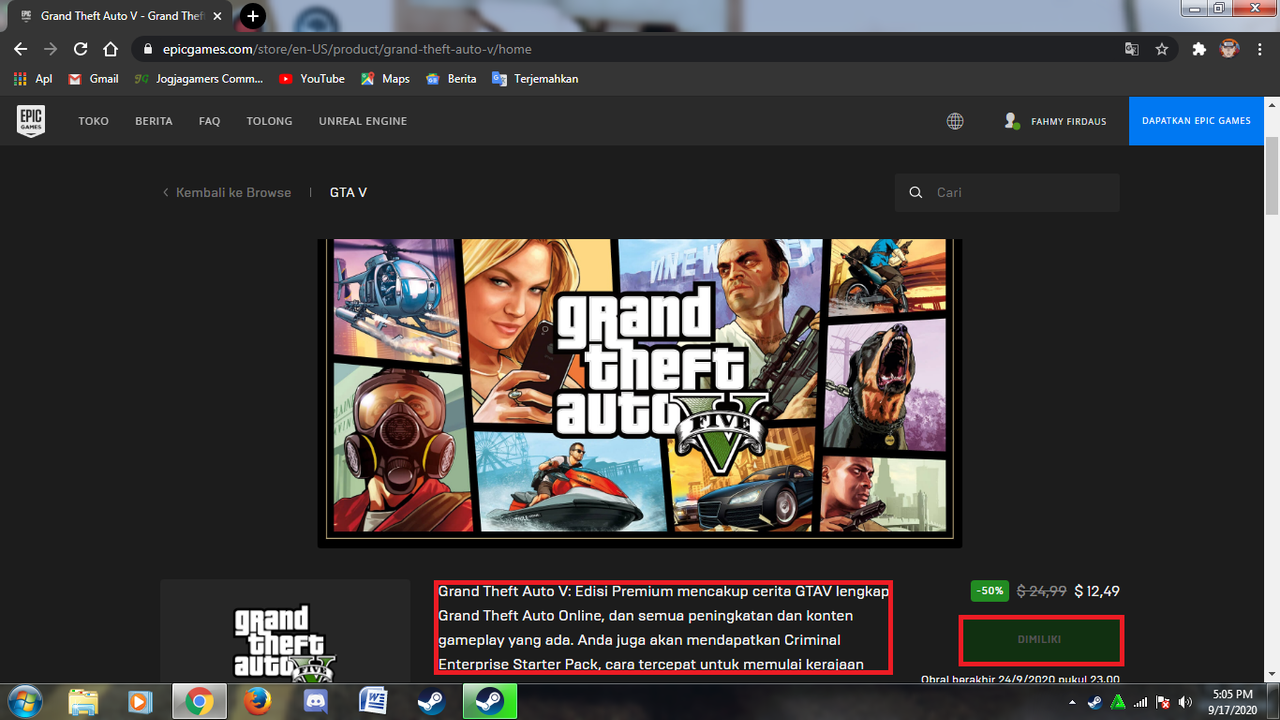This screenshot has height=720, width=1280.
Task: Click the DAPATKAN EPIC GAMES button
Action: [1196, 121]
